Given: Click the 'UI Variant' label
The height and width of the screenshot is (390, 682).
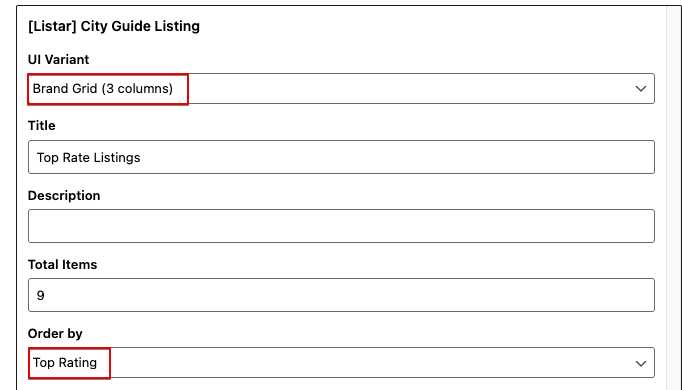Looking at the screenshot, I should point(58,59).
